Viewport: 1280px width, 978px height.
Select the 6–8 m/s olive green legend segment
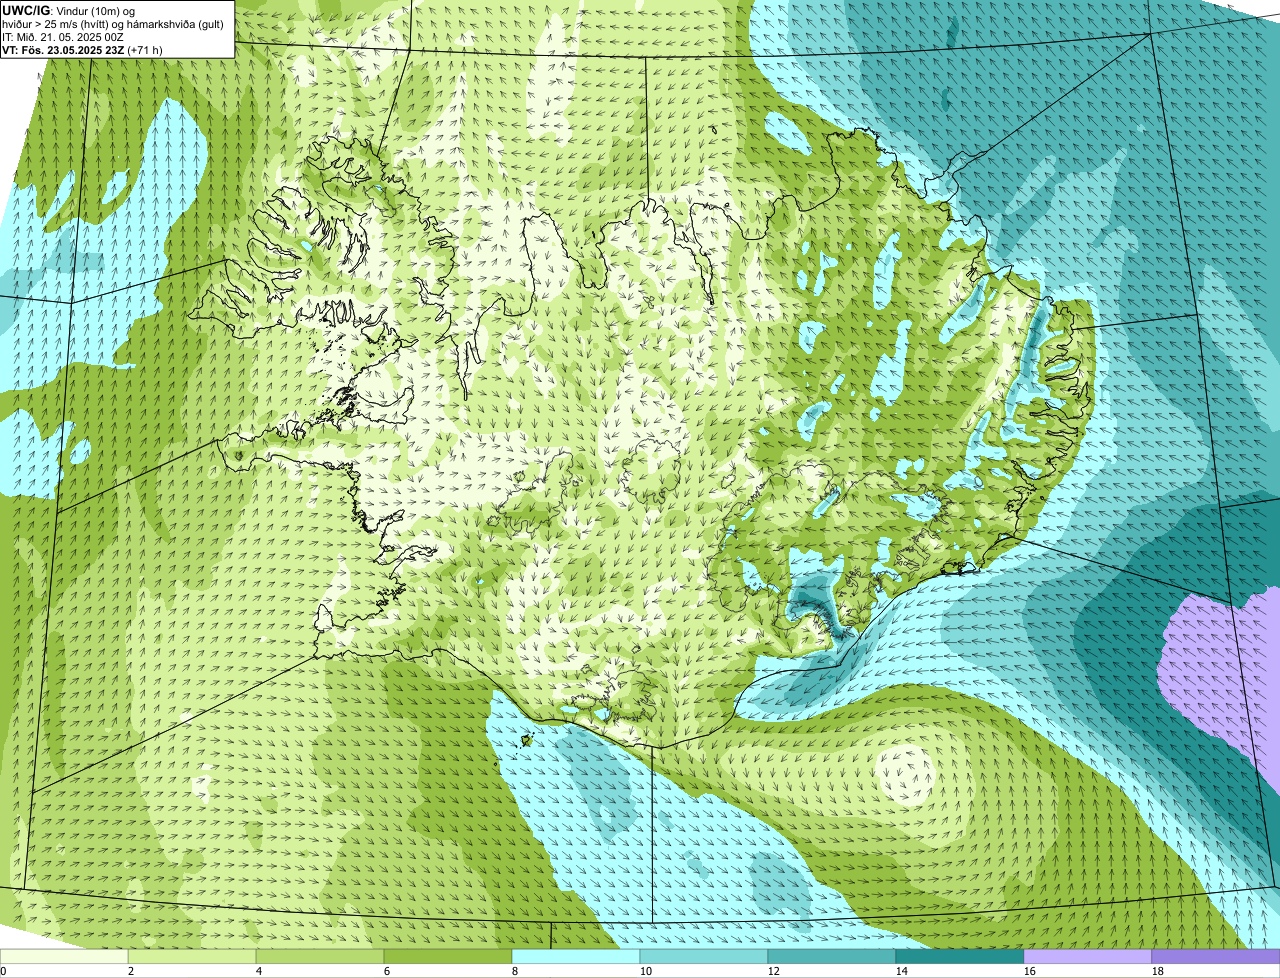point(448,956)
